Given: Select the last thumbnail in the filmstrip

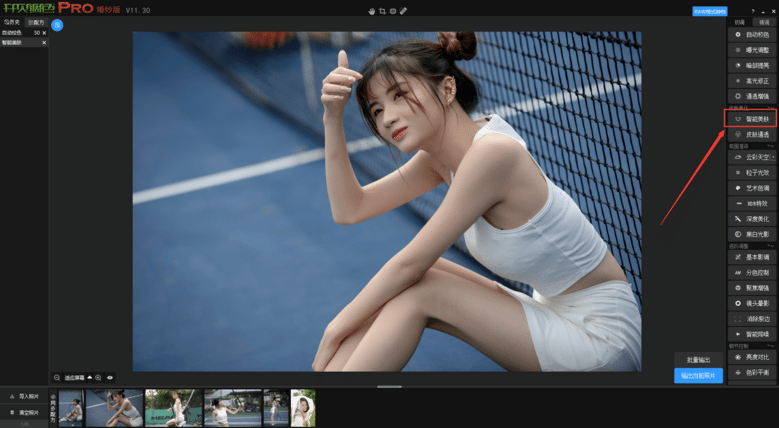Looking at the screenshot, I should pyautogui.click(x=303, y=408).
